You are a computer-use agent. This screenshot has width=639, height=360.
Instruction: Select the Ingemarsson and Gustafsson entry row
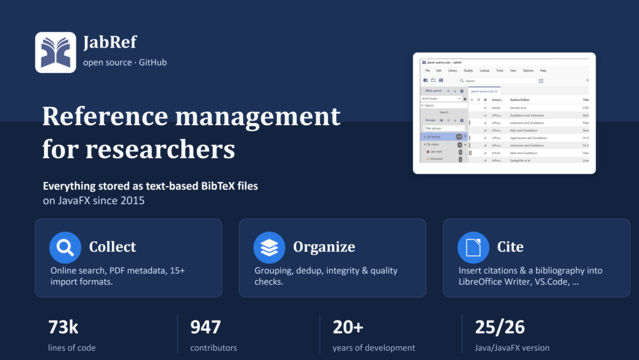tap(529, 138)
